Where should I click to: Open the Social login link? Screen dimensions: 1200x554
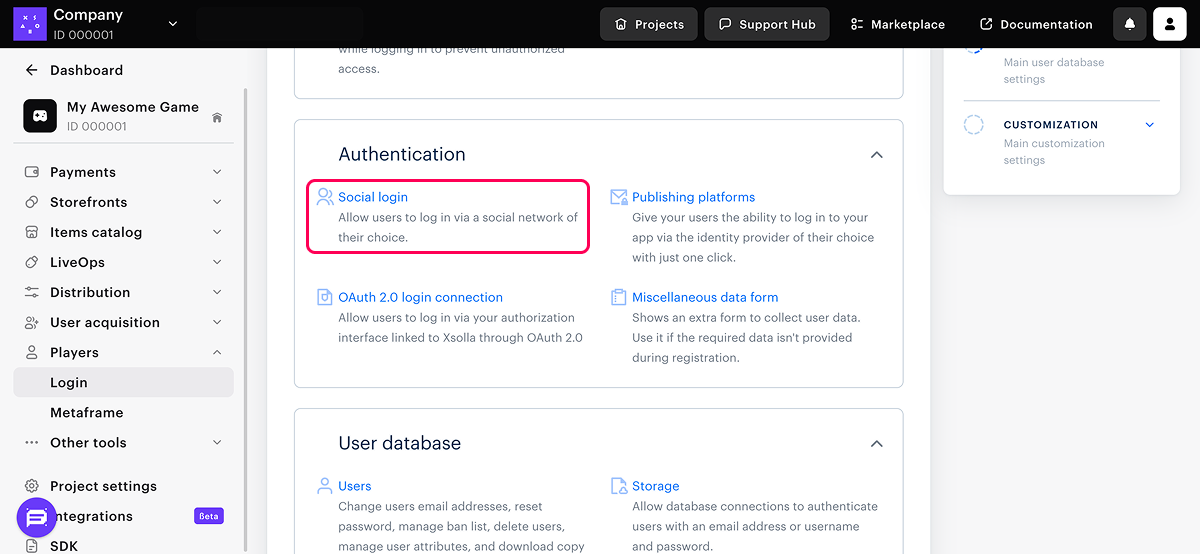coord(373,197)
